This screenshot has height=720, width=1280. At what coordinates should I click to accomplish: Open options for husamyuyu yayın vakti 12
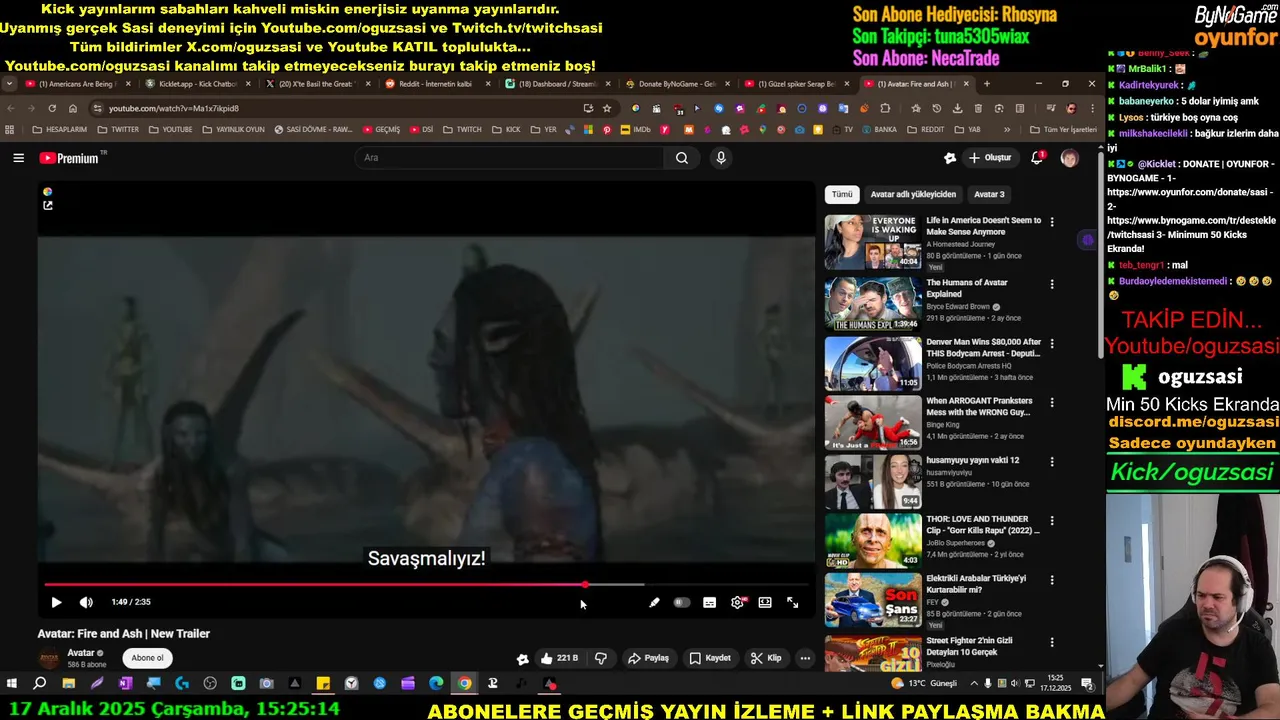1051,462
